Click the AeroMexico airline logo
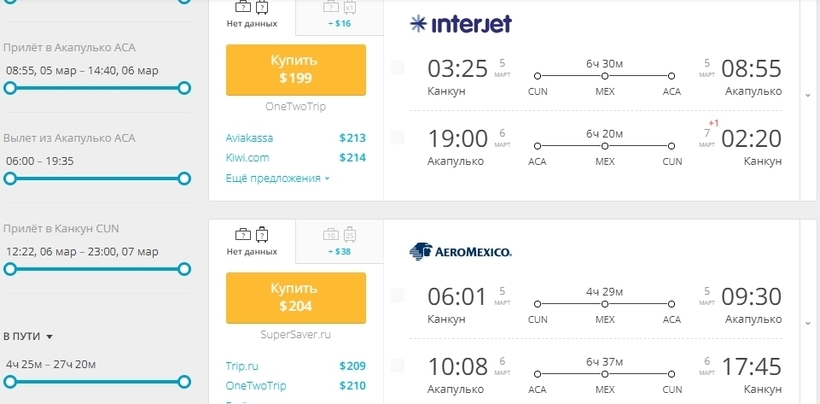This screenshot has width=820, height=404. click(460, 252)
